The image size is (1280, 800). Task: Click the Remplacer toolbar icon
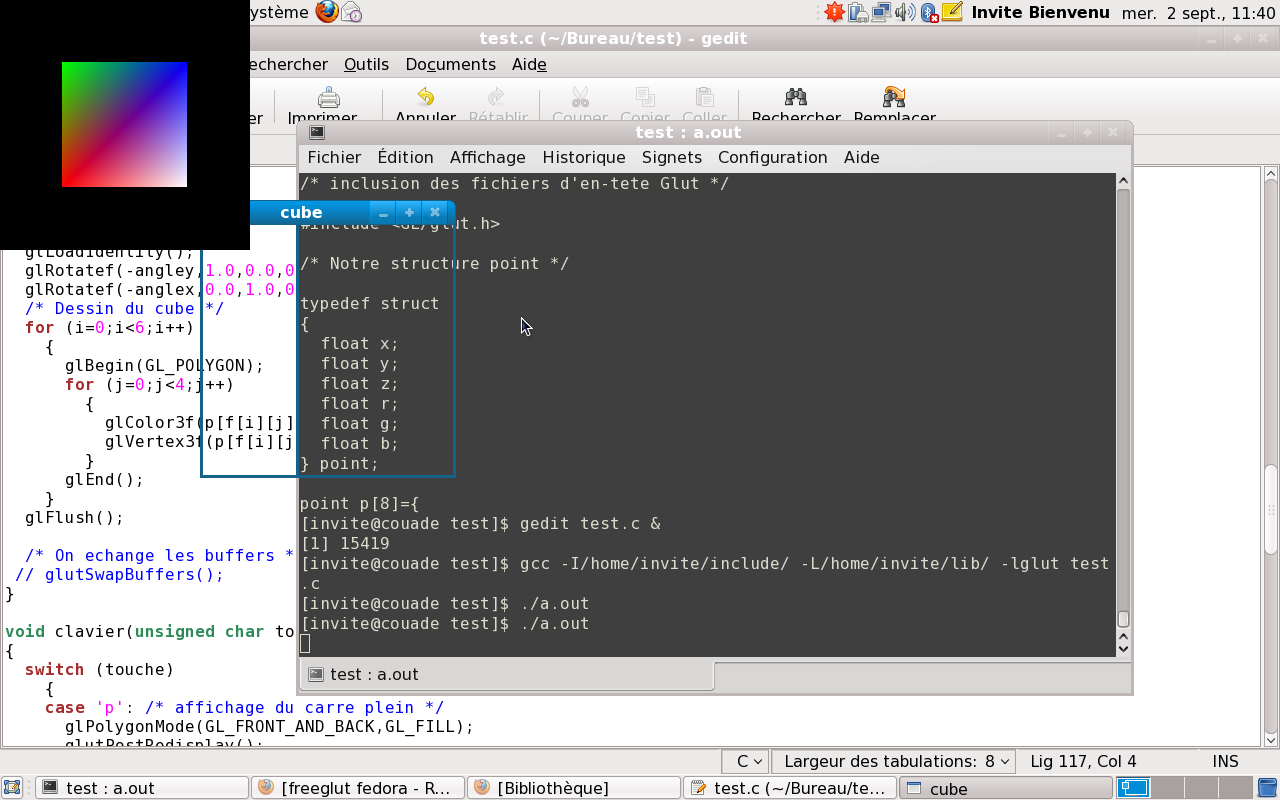894,97
